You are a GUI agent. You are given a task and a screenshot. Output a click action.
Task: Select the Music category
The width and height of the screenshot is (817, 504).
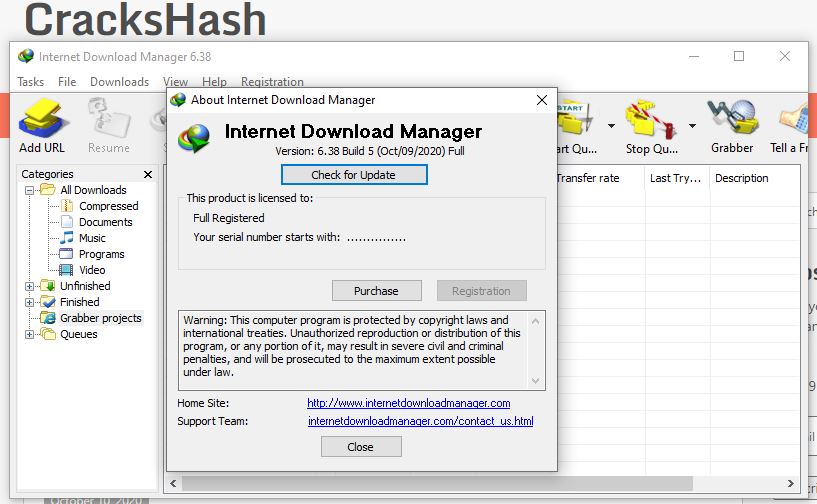click(92, 238)
